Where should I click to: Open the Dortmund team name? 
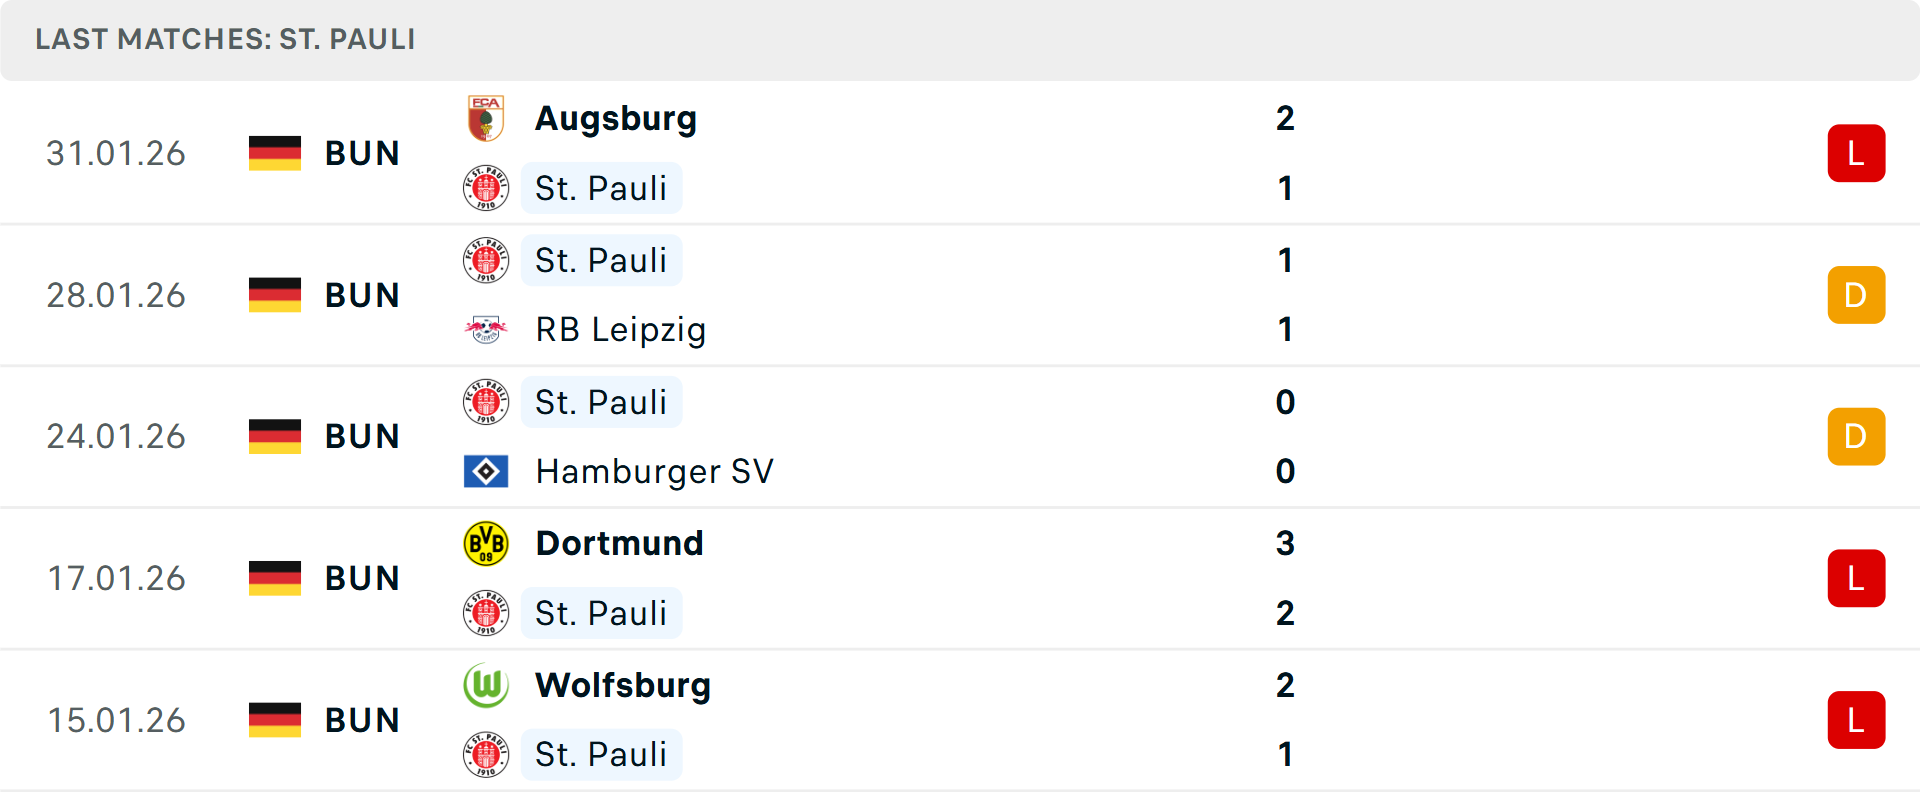point(619,543)
